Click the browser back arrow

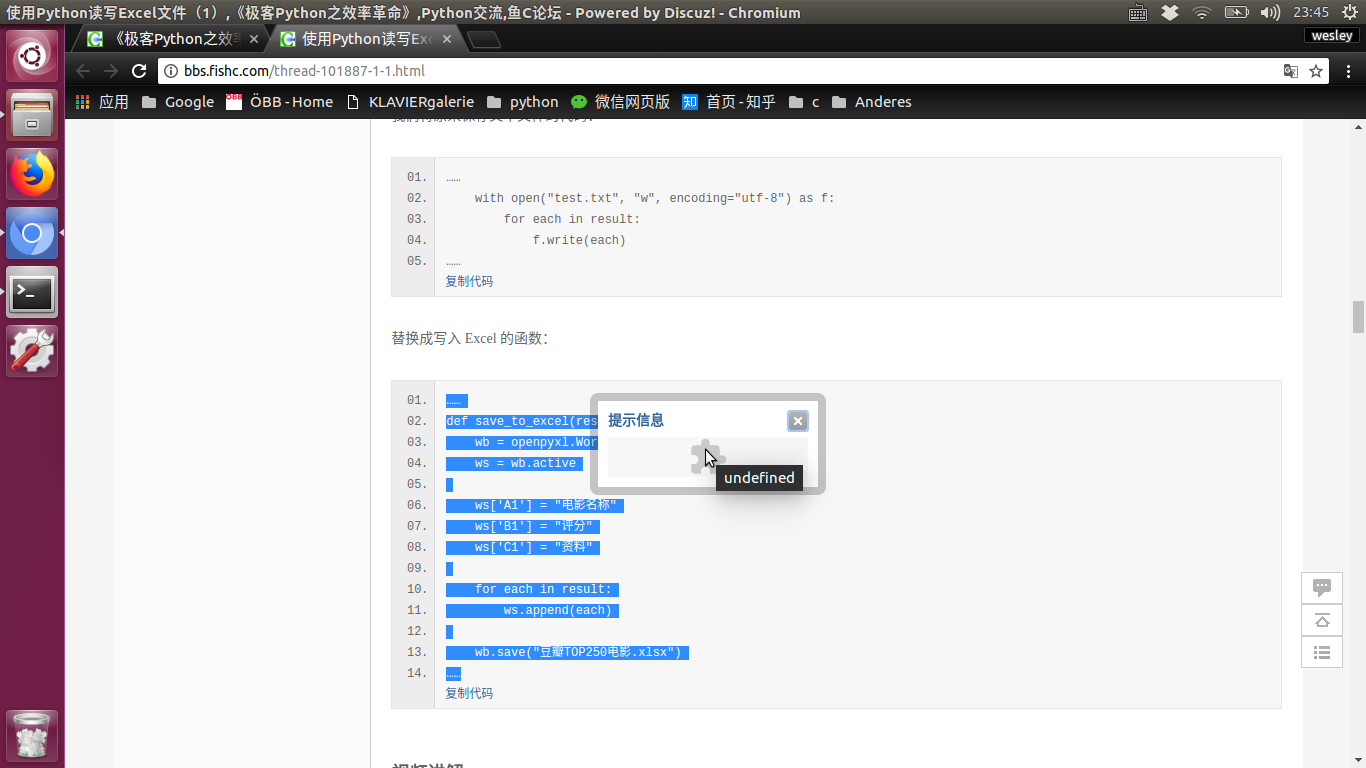[x=83, y=71]
